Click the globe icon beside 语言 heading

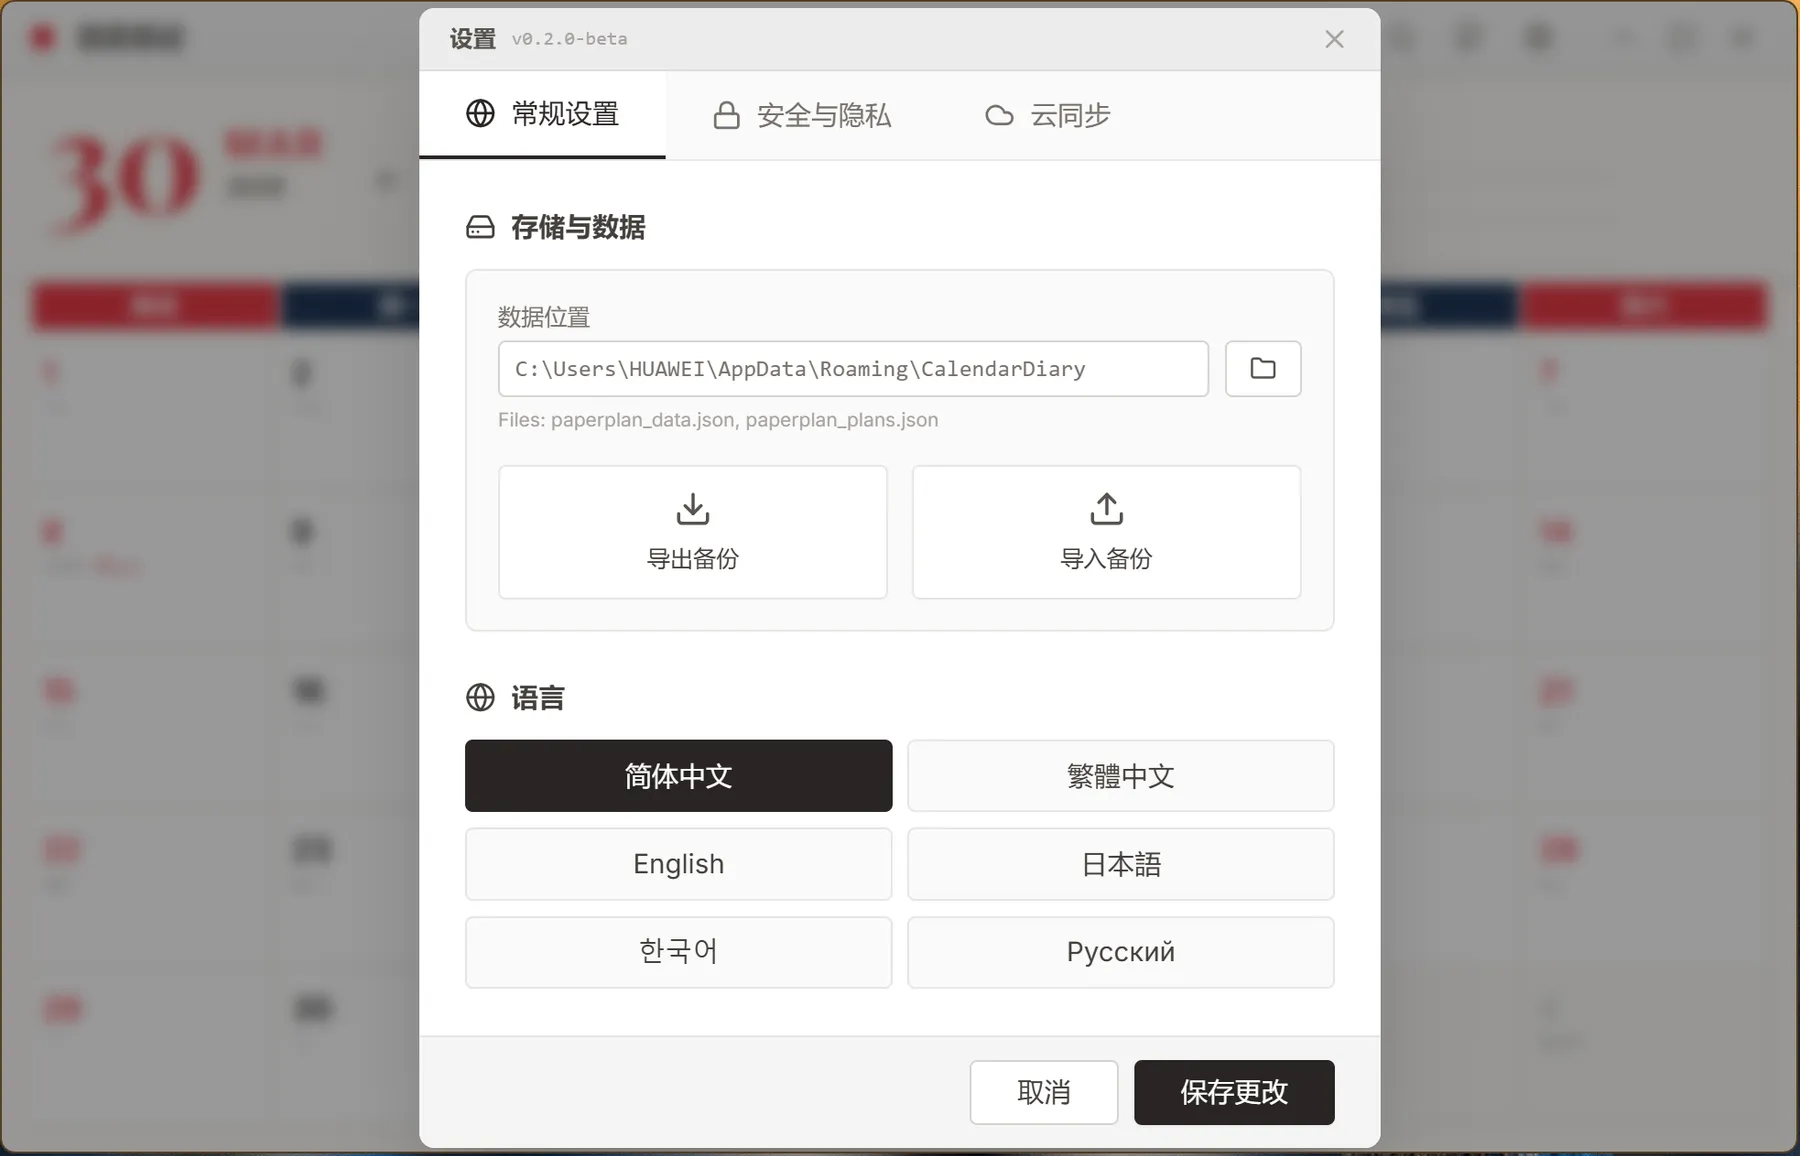(x=480, y=697)
